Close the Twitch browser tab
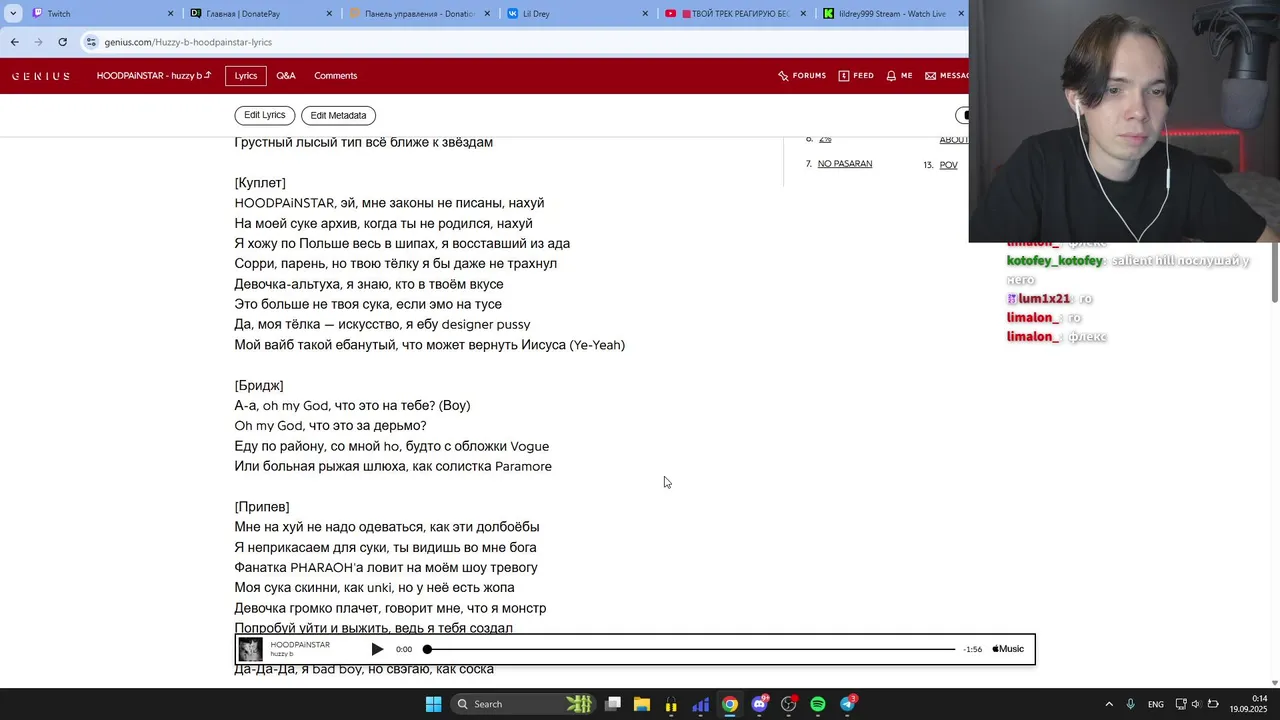 [x=171, y=14]
